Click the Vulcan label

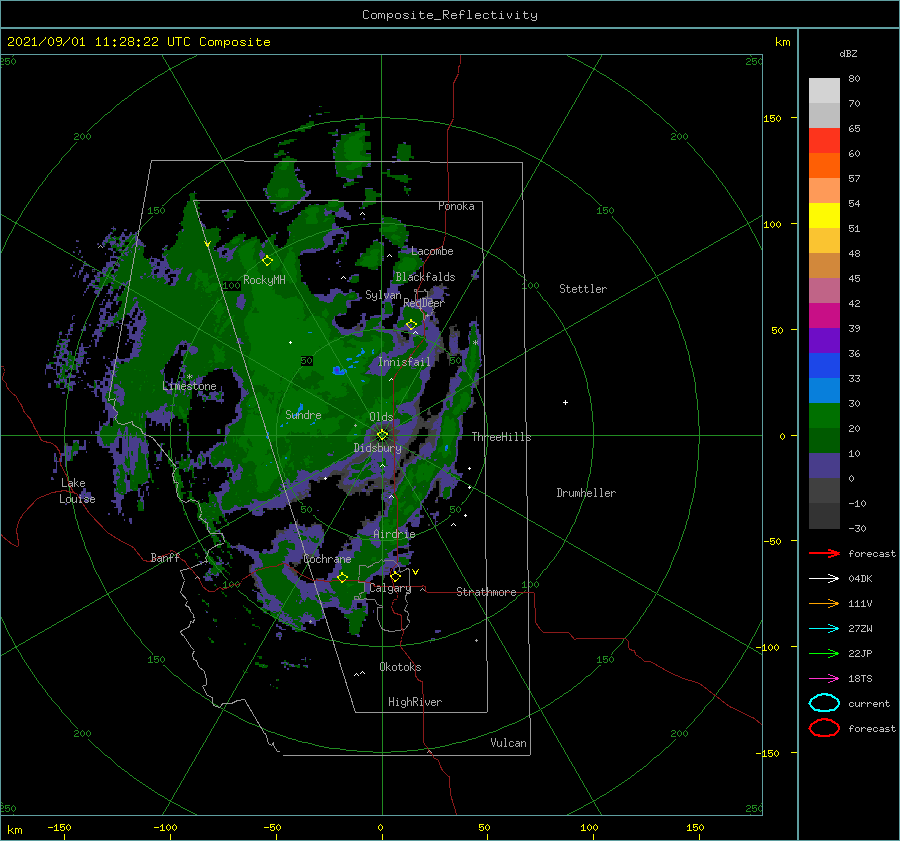pyautogui.click(x=508, y=742)
